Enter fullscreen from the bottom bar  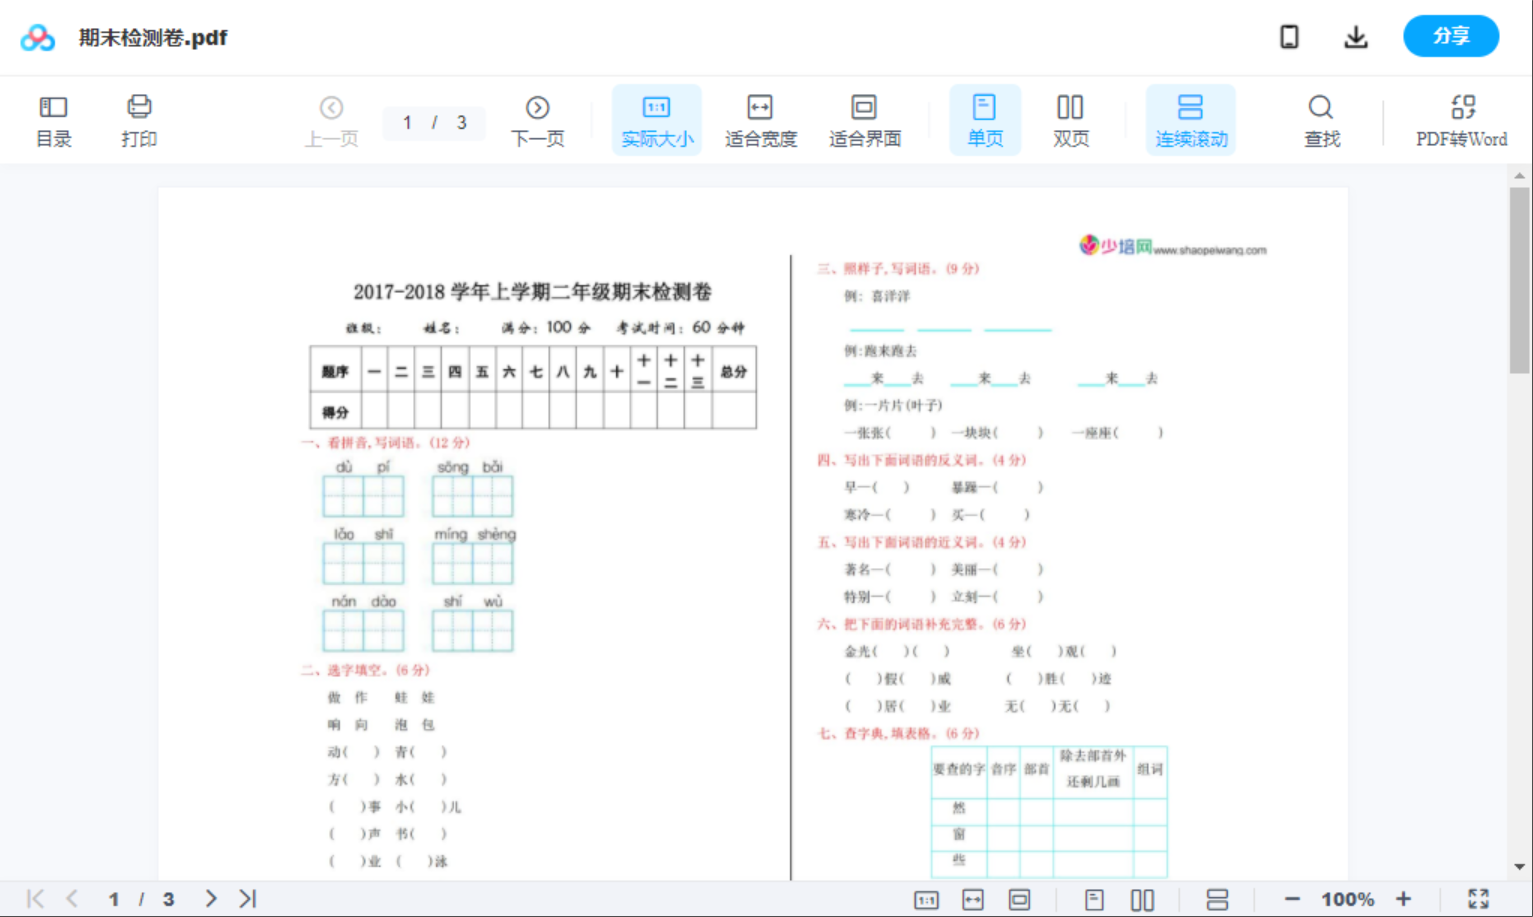pyautogui.click(x=1478, y=899)
